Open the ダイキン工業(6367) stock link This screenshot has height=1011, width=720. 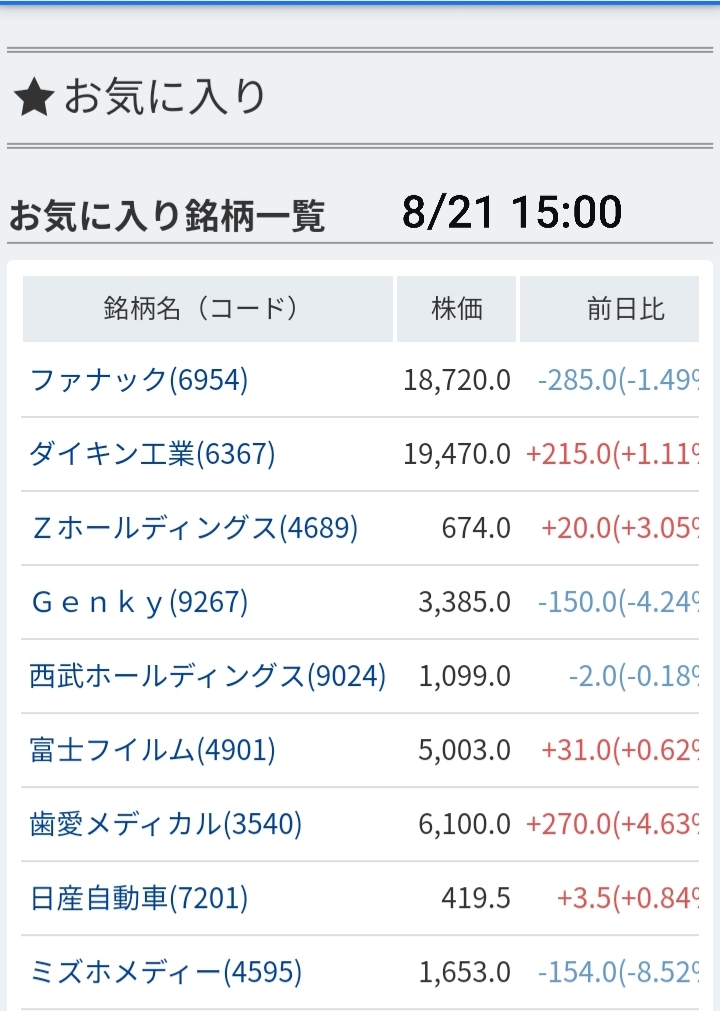pyautogui.click(x=152, y=454)
